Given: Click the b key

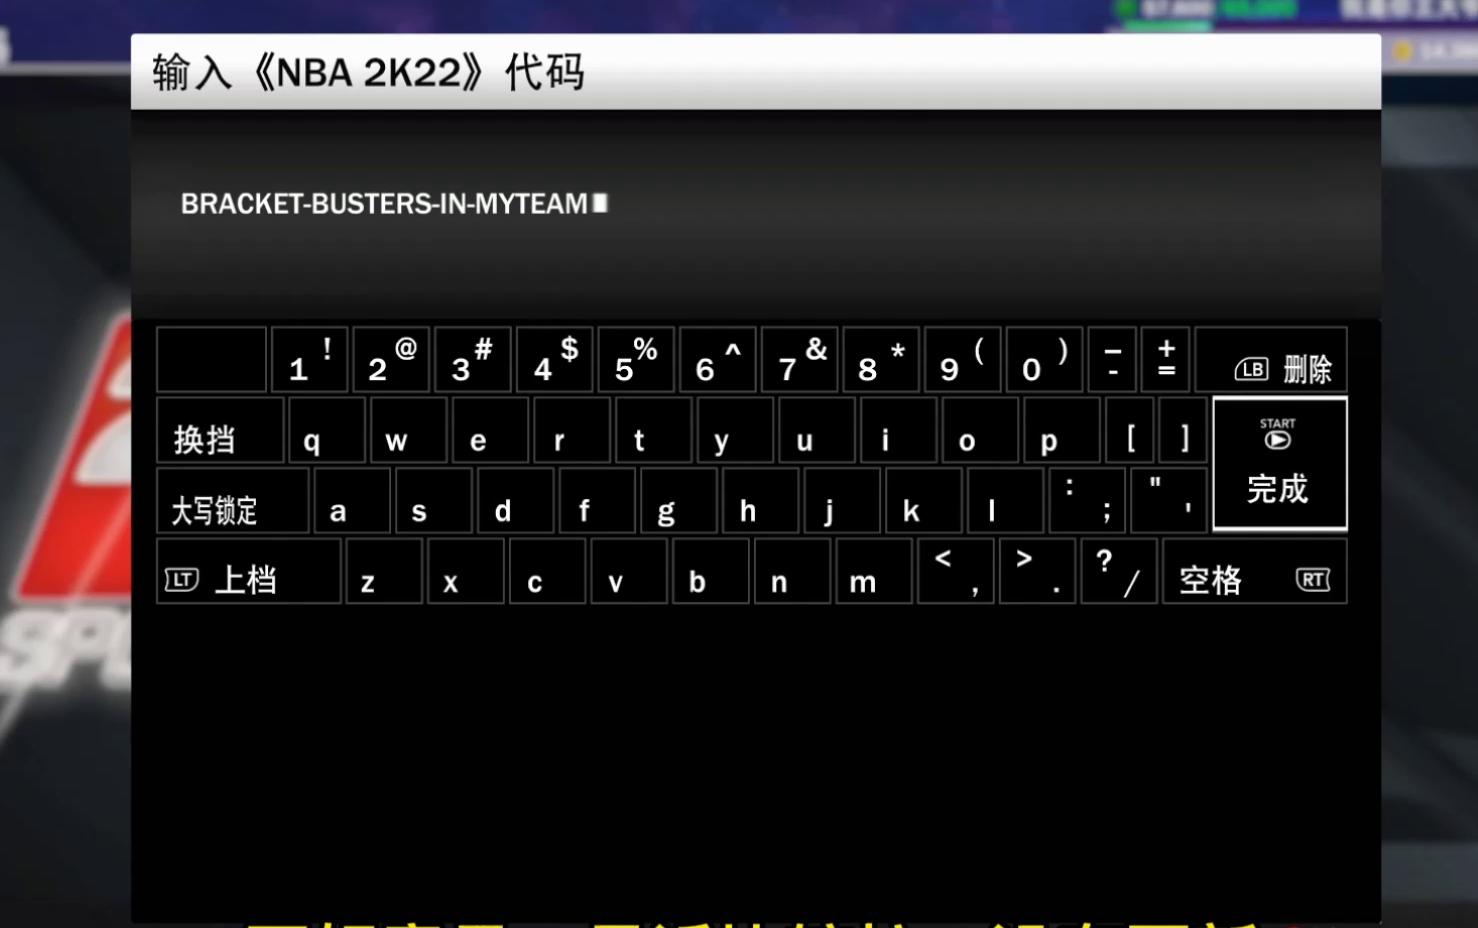Looking at the screenshot, I should tap(711, 571).
